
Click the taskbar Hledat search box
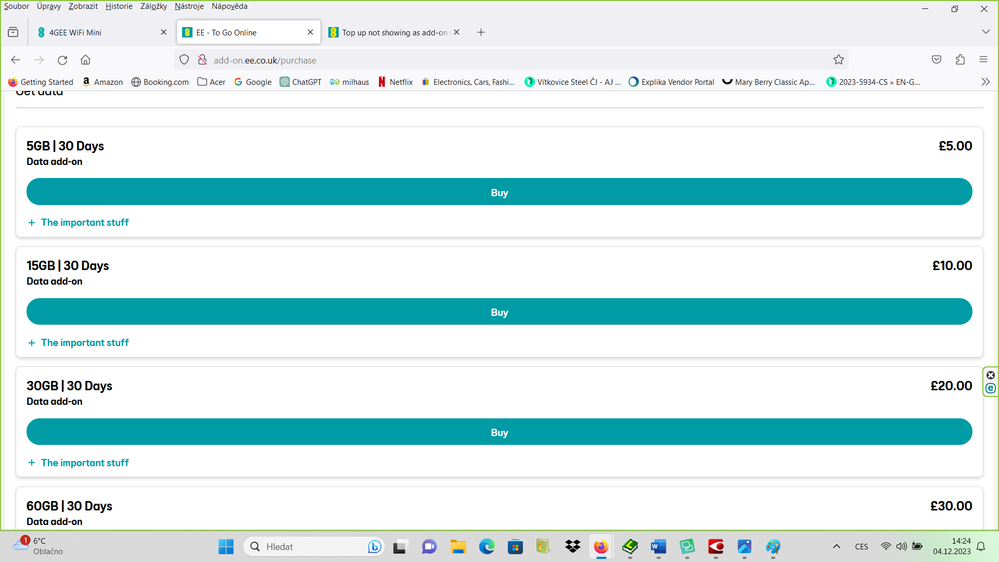(314, 546)
